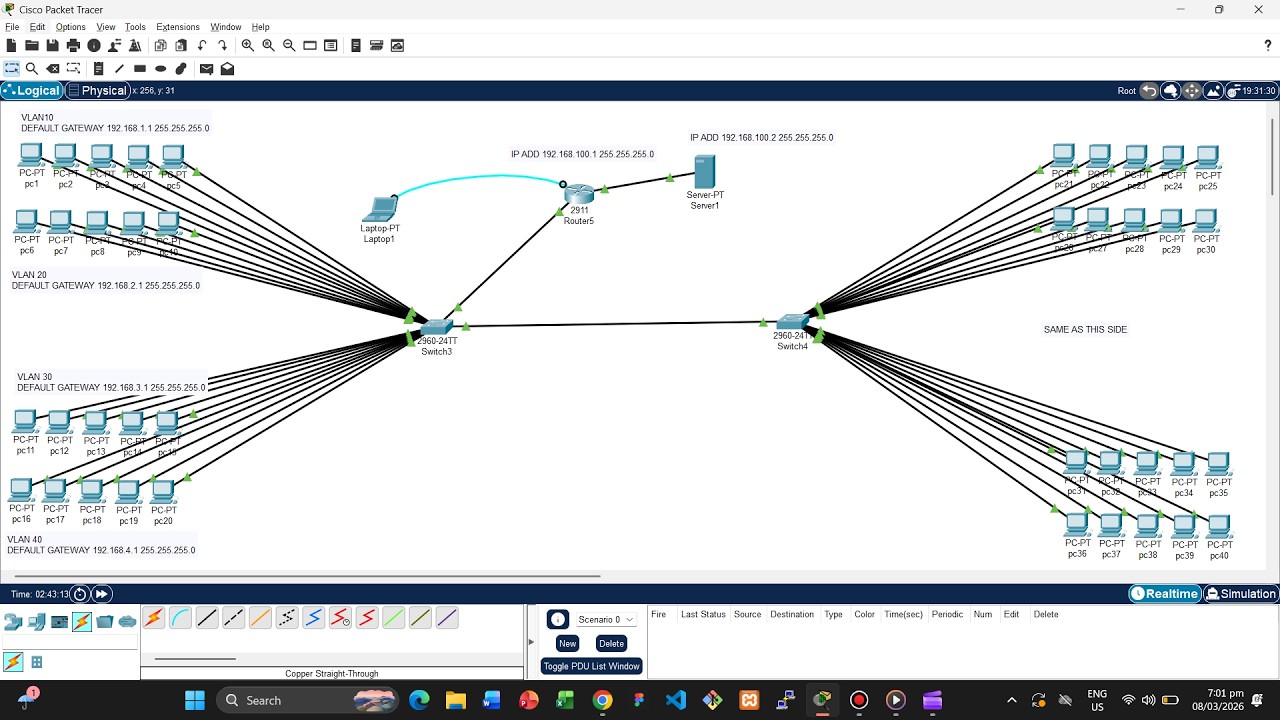The image size is (1280, 720).
Task: Switch to Realtime mode
Action: pos(1165,594)
